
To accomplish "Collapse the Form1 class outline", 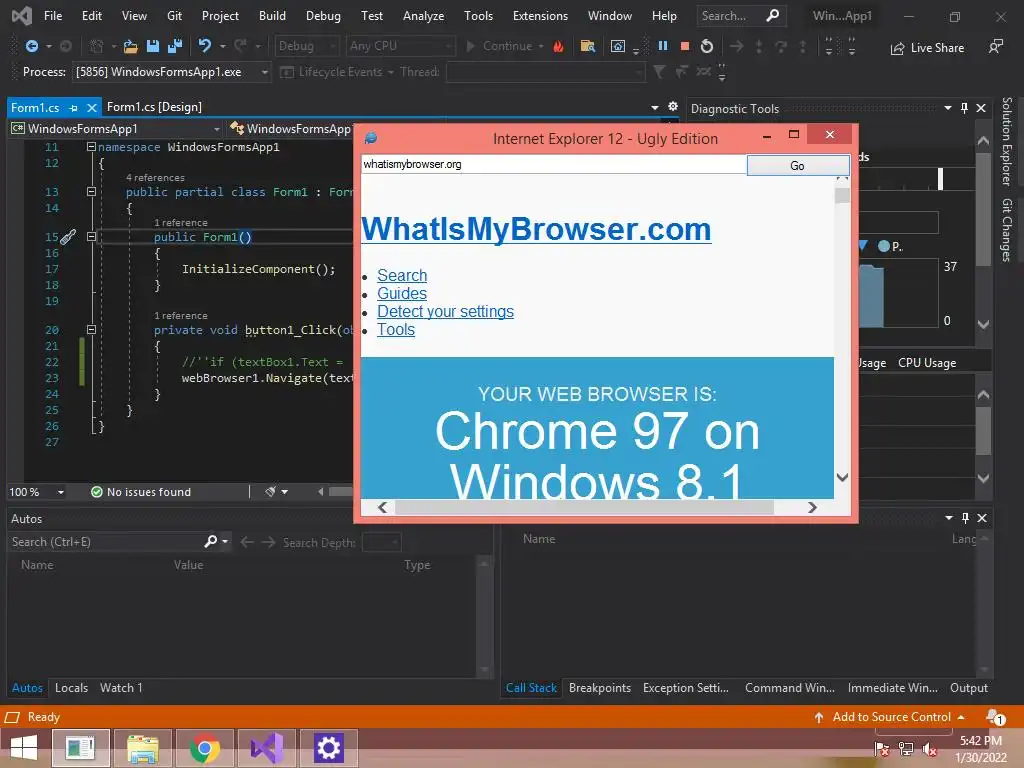I will coord(91,192).
